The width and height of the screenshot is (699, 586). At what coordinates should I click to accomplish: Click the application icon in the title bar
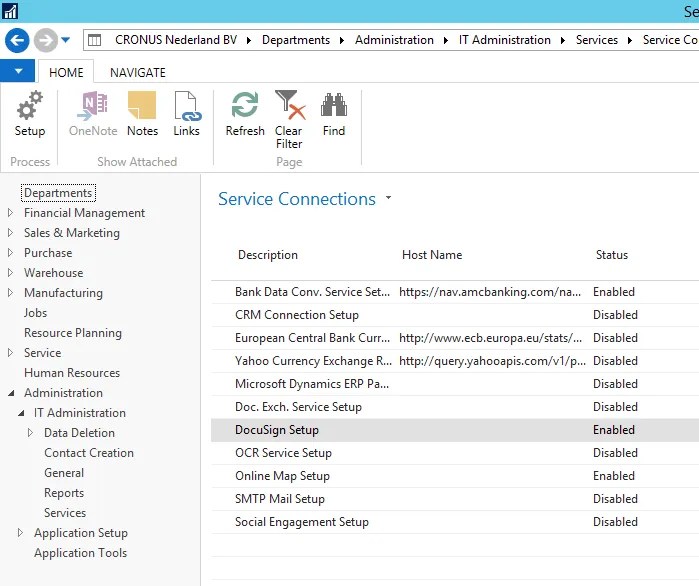pyautogui.click(x=10, y=11)
